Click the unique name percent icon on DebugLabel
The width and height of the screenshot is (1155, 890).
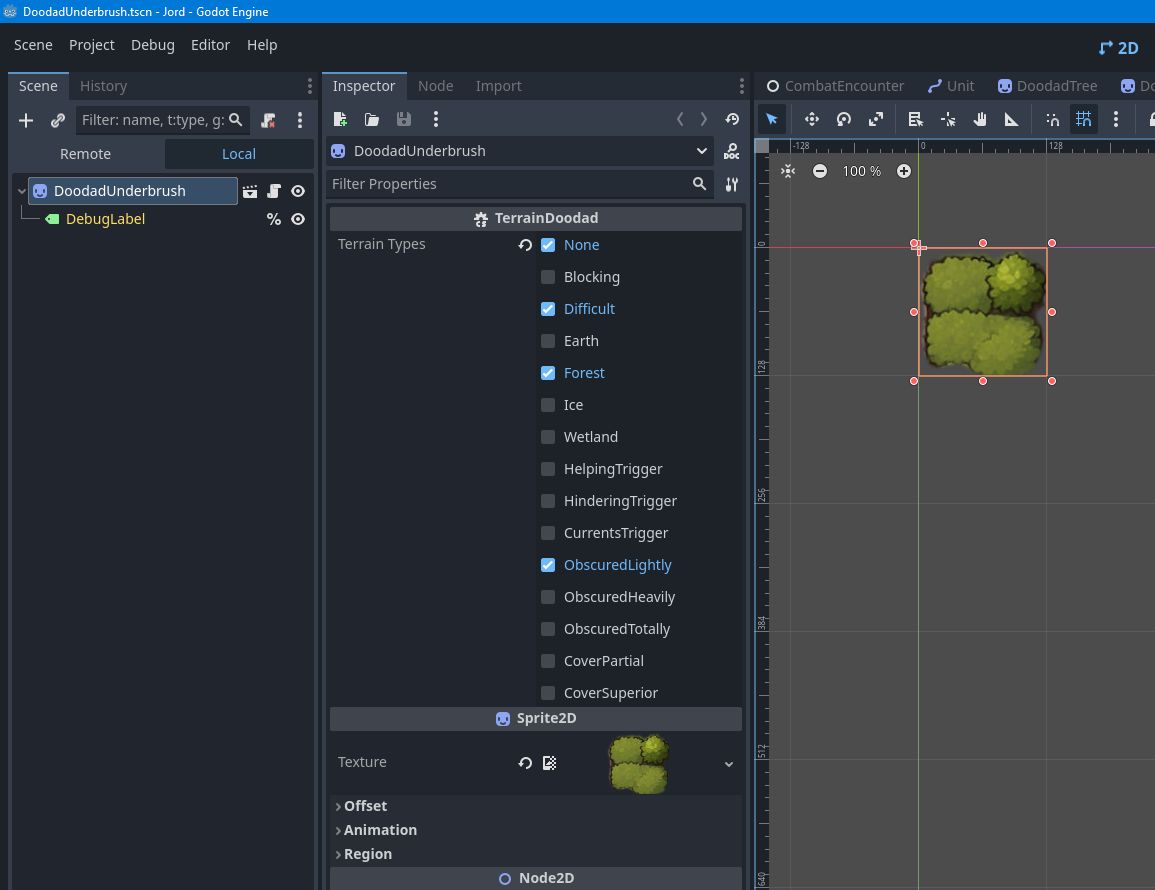[x=274, y=220]
